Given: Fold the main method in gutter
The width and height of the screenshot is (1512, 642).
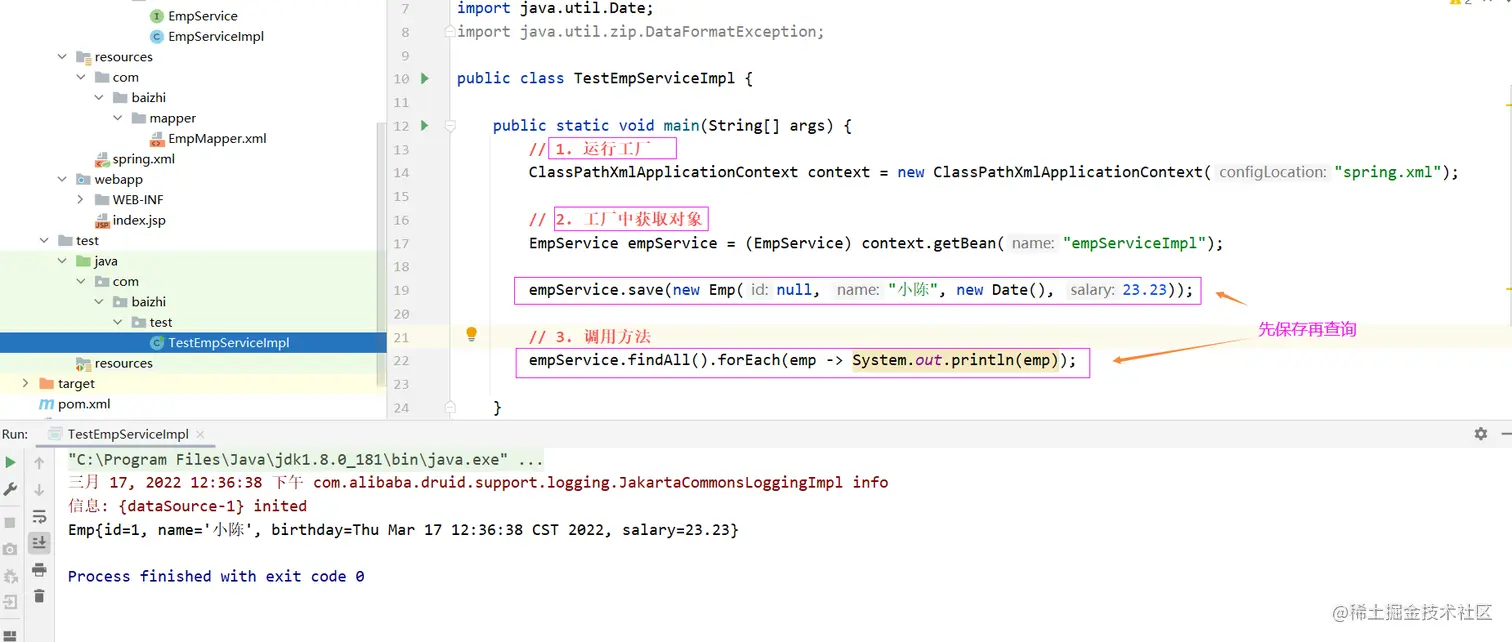Looking at the screenshot, I should [x=450, y=126].
